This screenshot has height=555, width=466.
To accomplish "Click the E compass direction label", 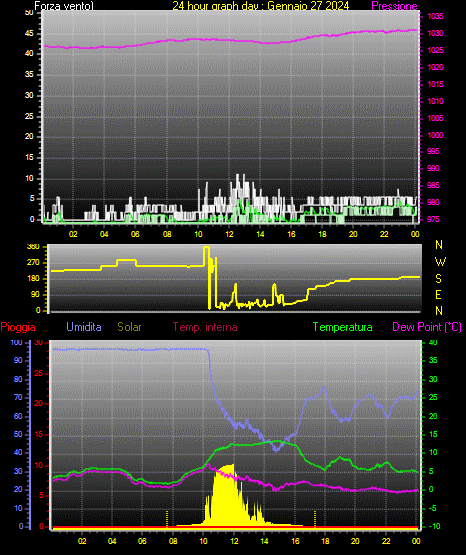I will 438,295.
